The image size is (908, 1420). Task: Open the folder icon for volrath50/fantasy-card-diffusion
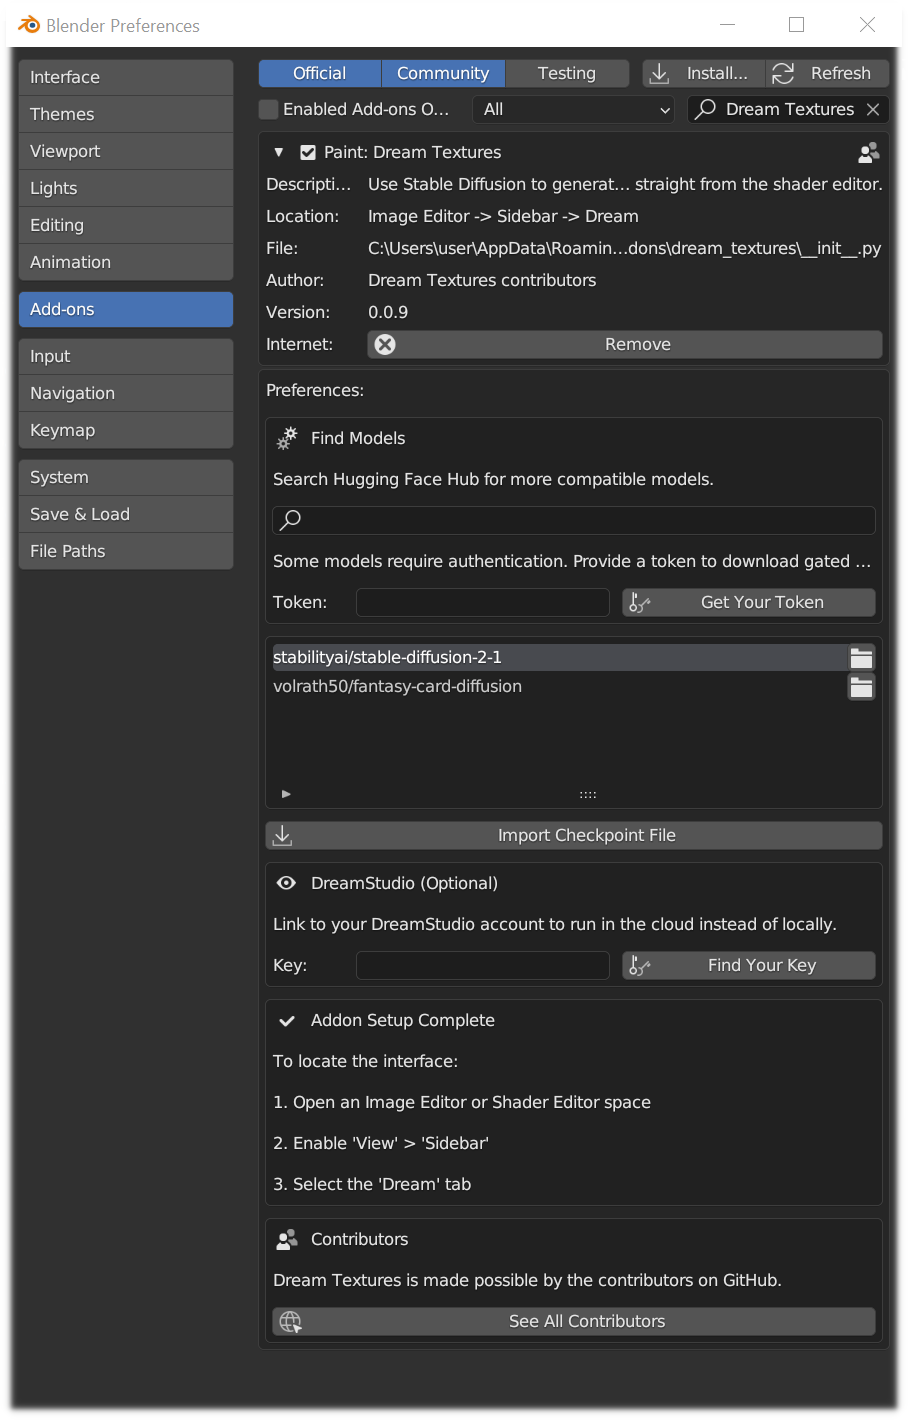point(861,687)
